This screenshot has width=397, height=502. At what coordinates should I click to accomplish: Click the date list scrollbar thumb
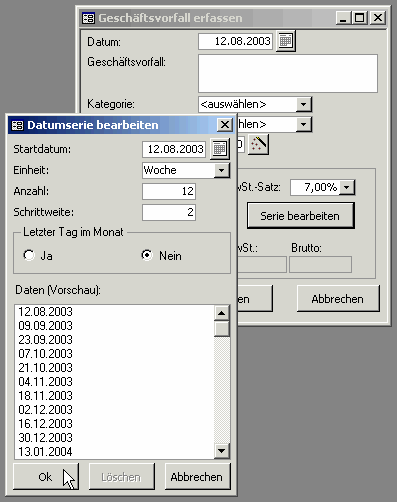click(222, 328)
